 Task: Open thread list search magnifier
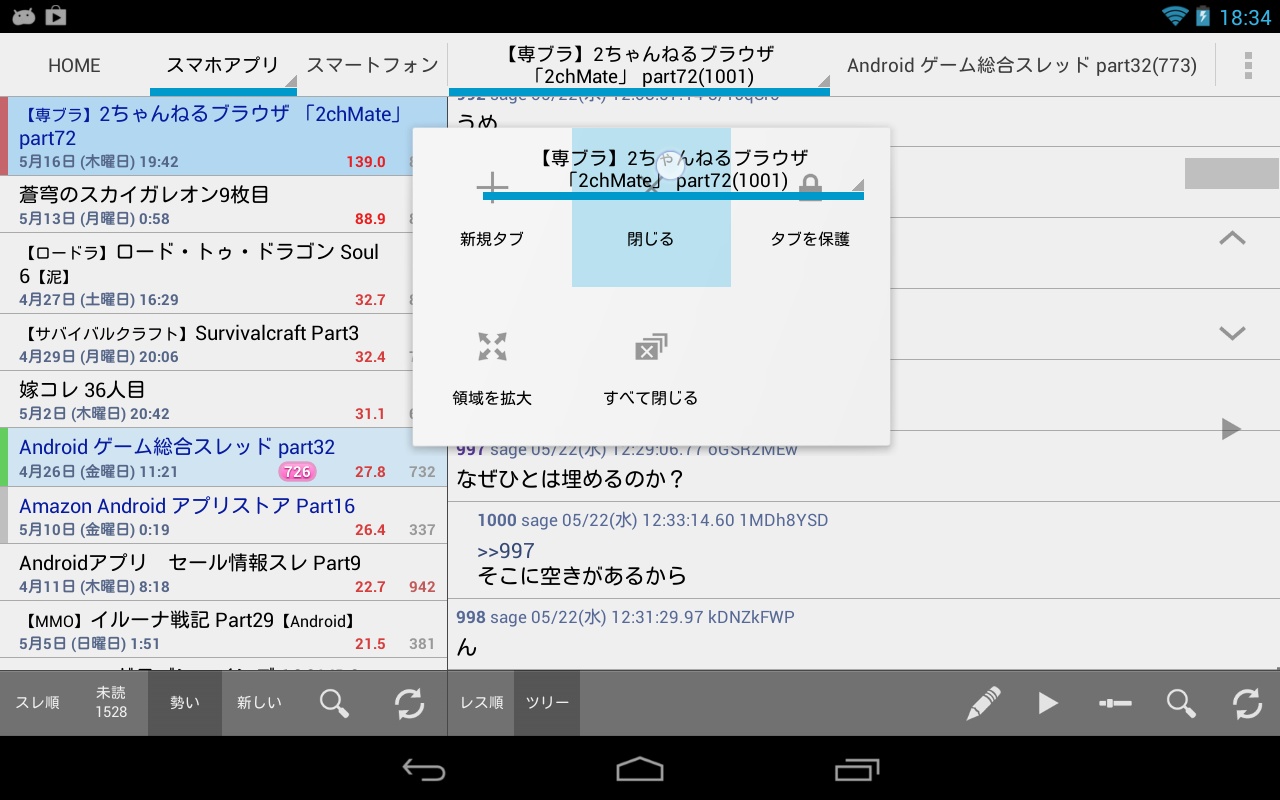click(x=334, y=703)
